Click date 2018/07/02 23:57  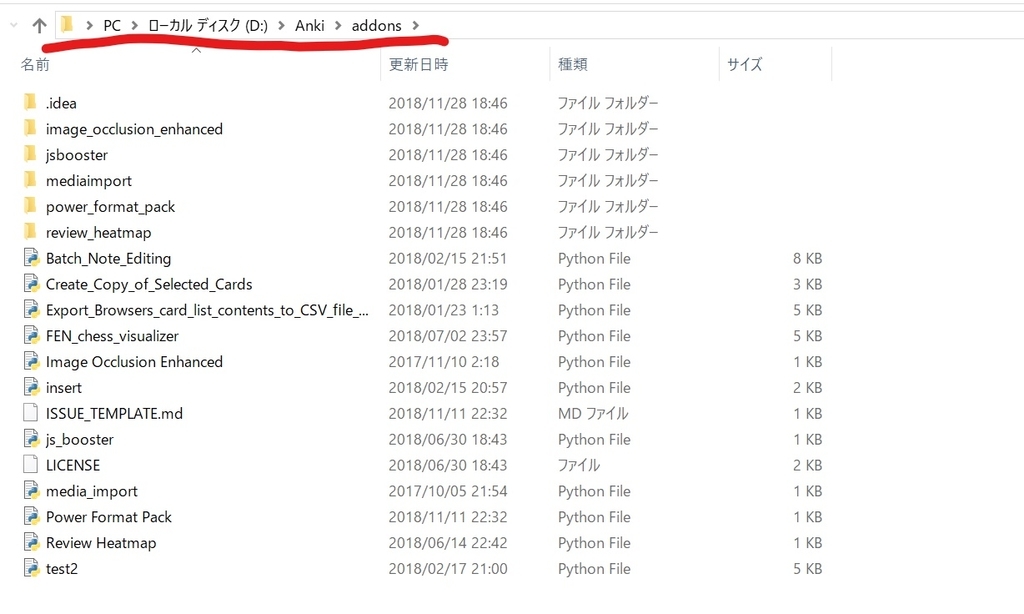coord(447,336)
